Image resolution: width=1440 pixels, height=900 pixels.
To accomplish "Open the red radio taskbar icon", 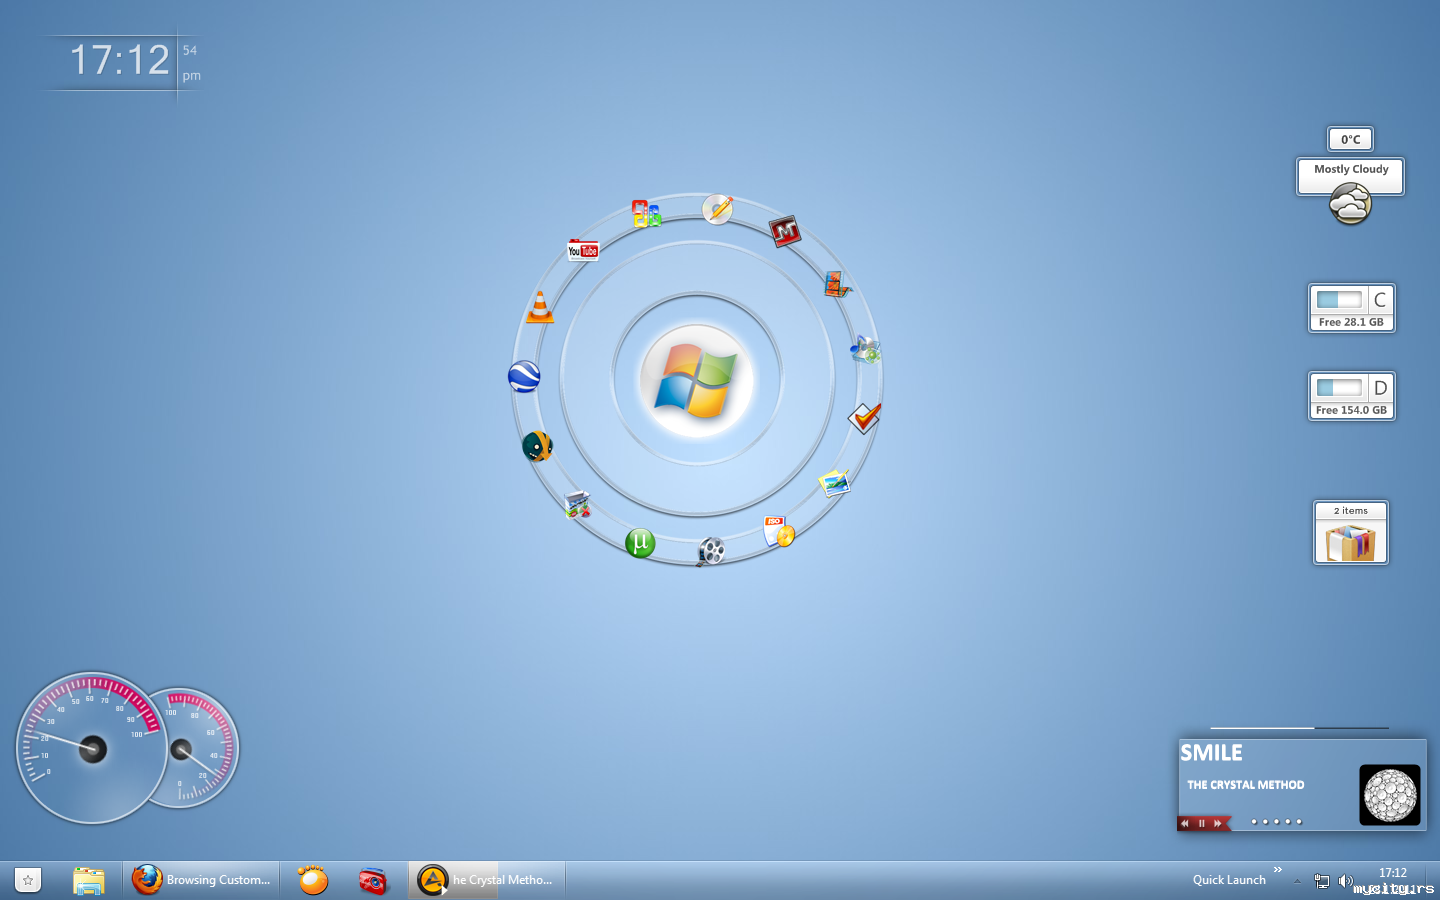I will point(373,880).
